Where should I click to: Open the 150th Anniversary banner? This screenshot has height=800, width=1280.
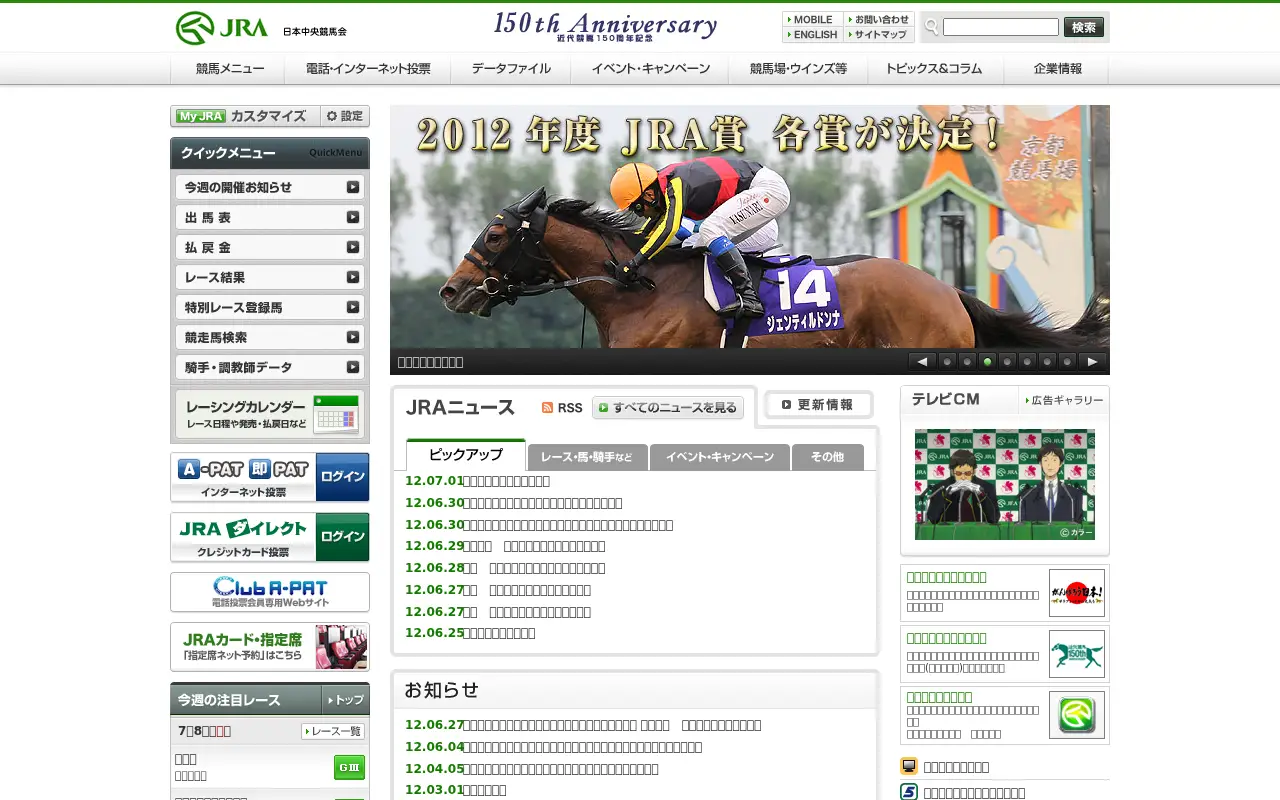(x=605, y=26)
